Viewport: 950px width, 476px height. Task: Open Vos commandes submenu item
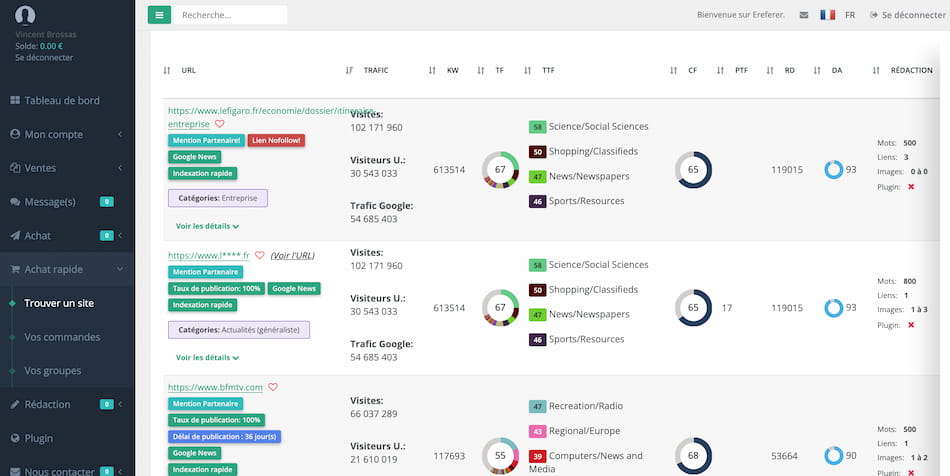click(62, 337)
